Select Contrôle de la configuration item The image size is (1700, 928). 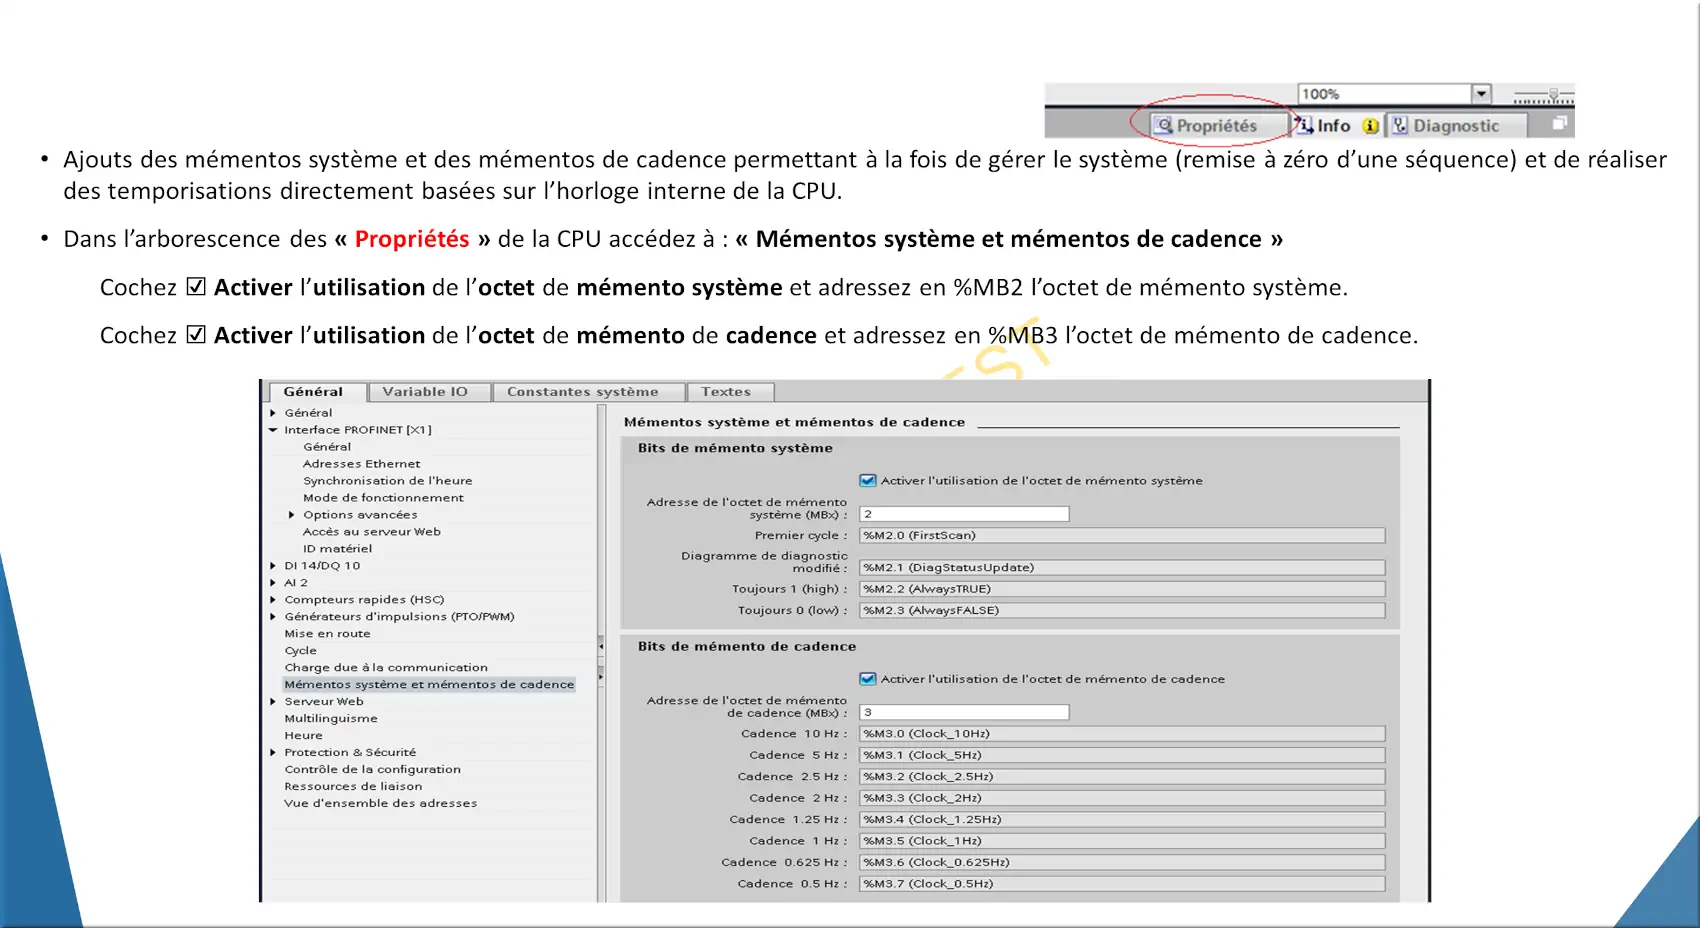click(372, 770)
